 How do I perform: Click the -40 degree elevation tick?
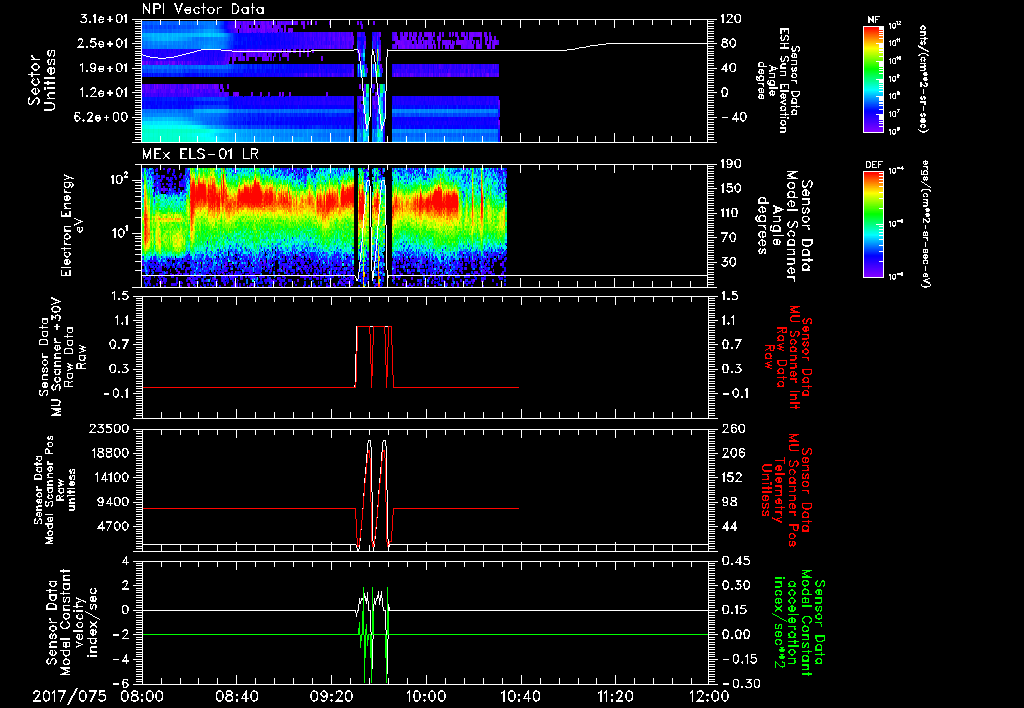(731, 117)
